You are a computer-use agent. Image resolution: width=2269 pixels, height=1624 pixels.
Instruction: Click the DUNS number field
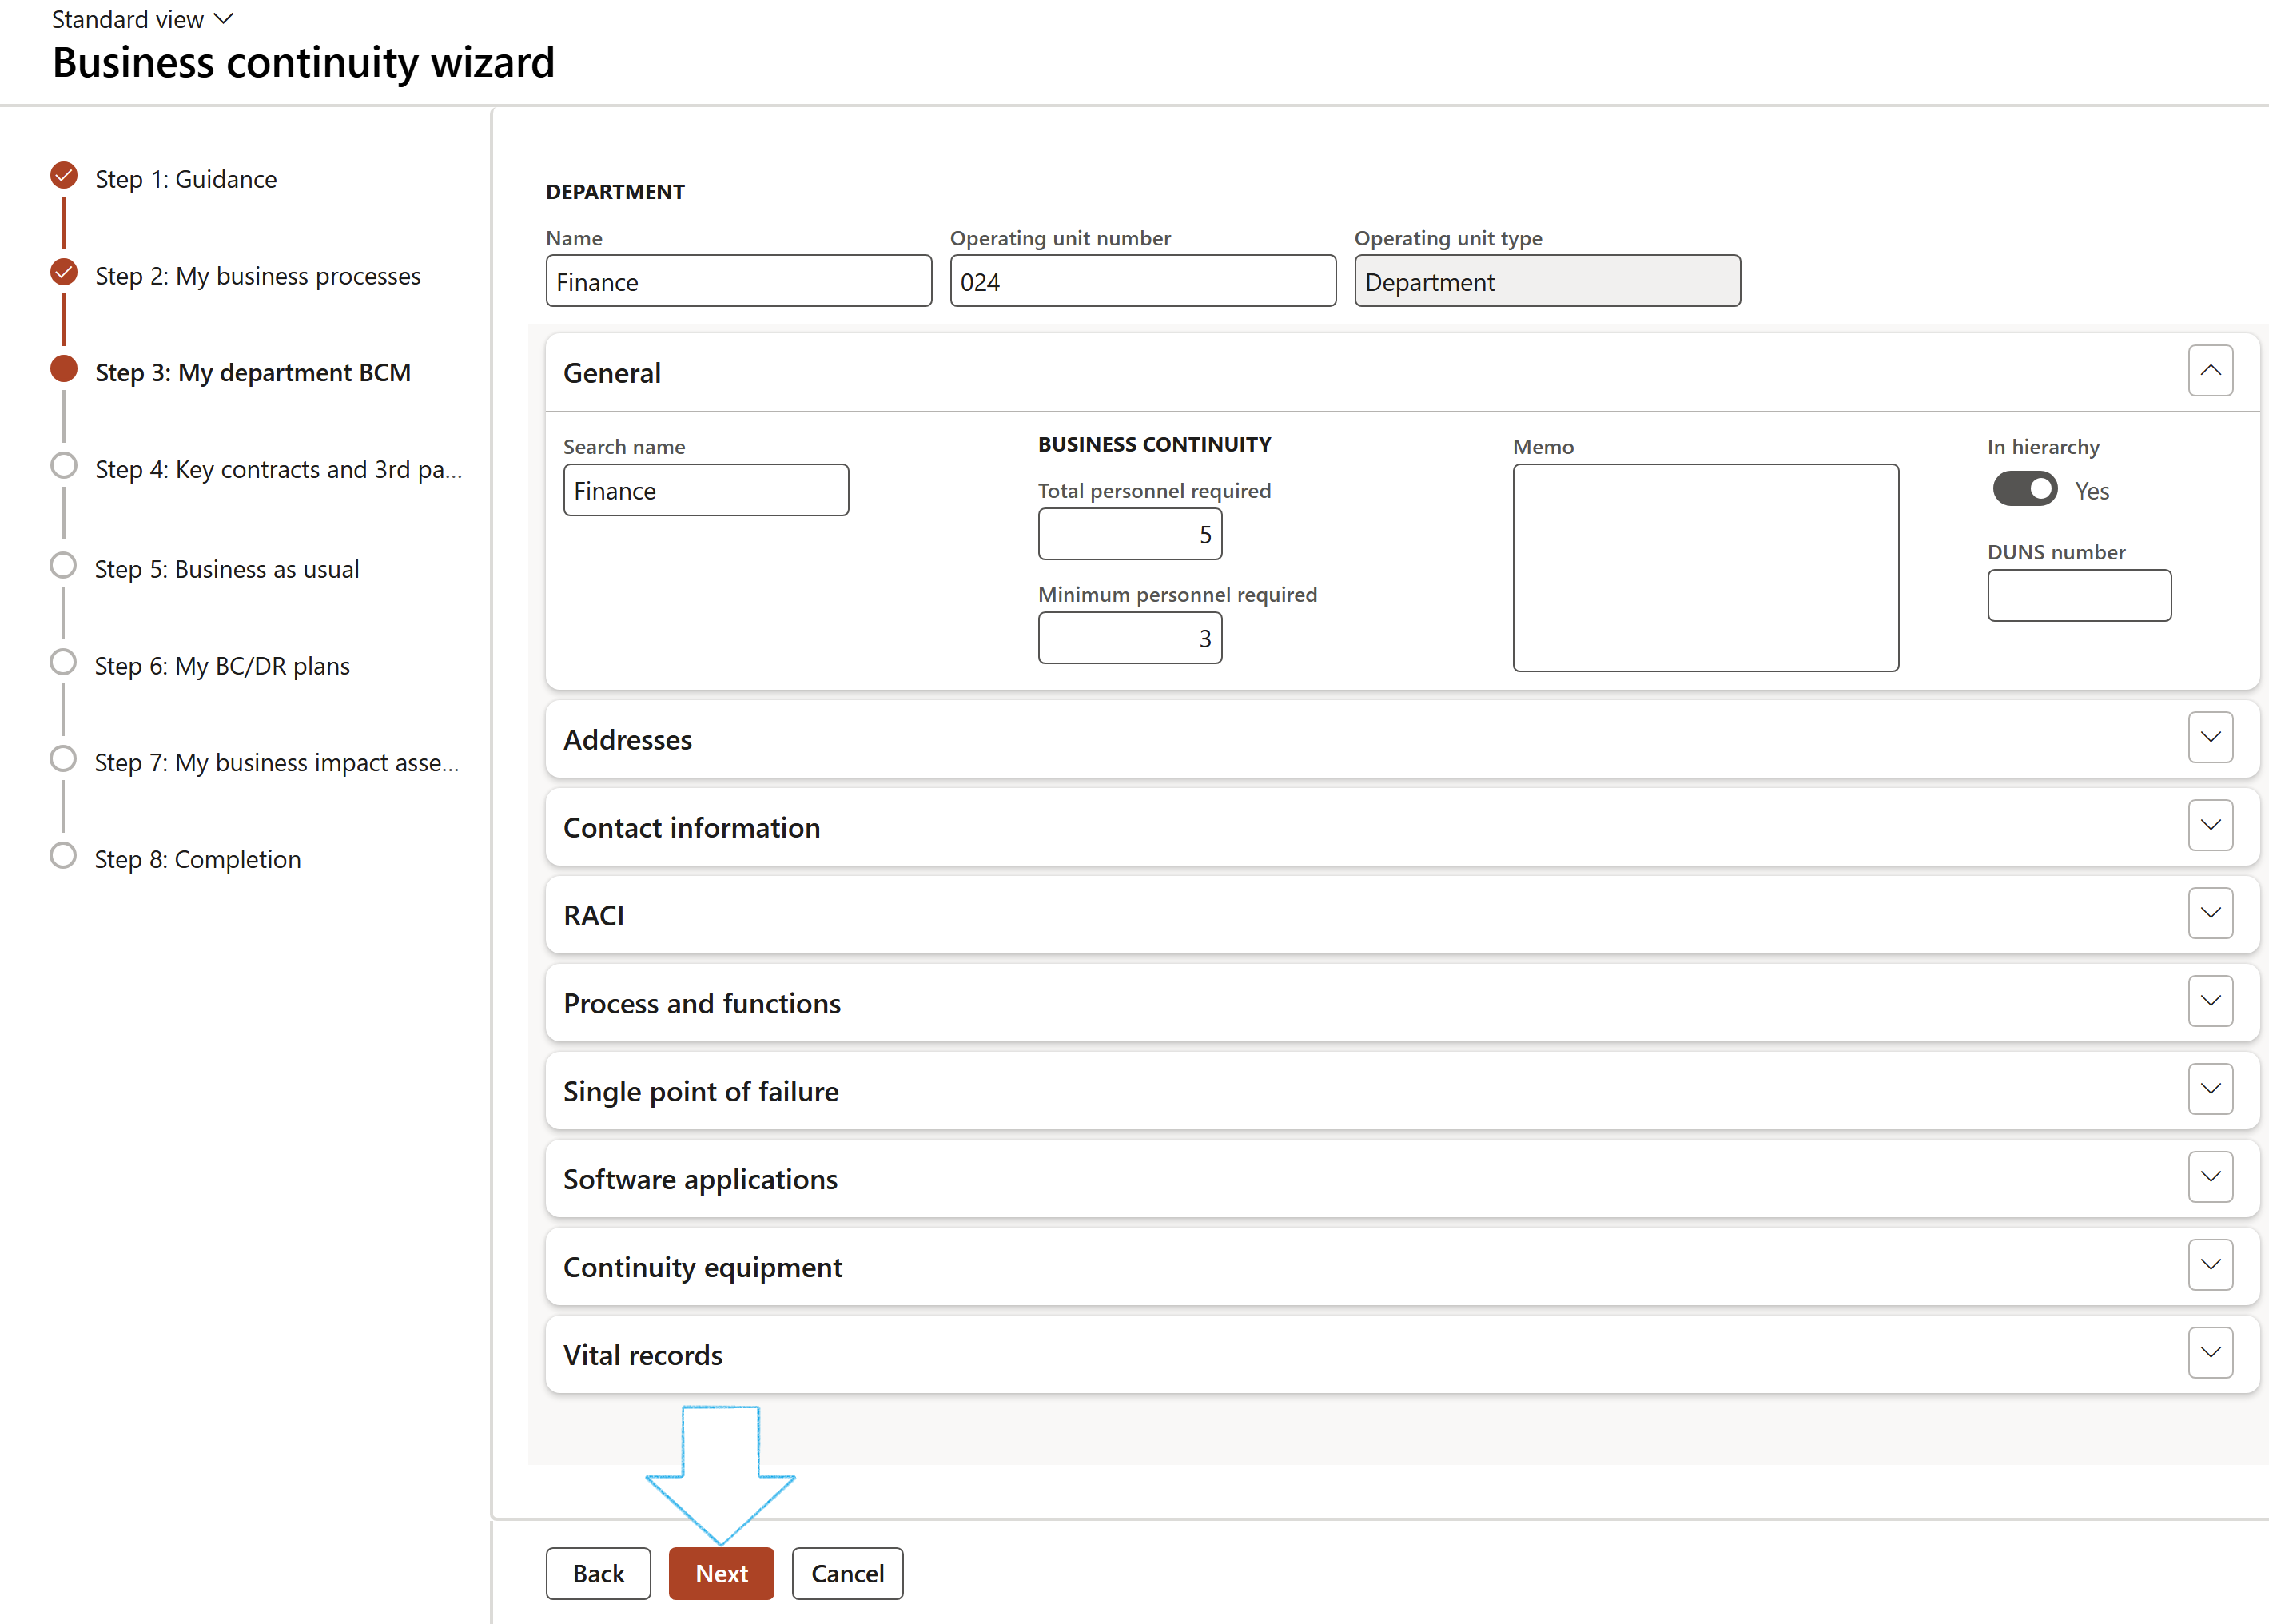[2078, 596]
